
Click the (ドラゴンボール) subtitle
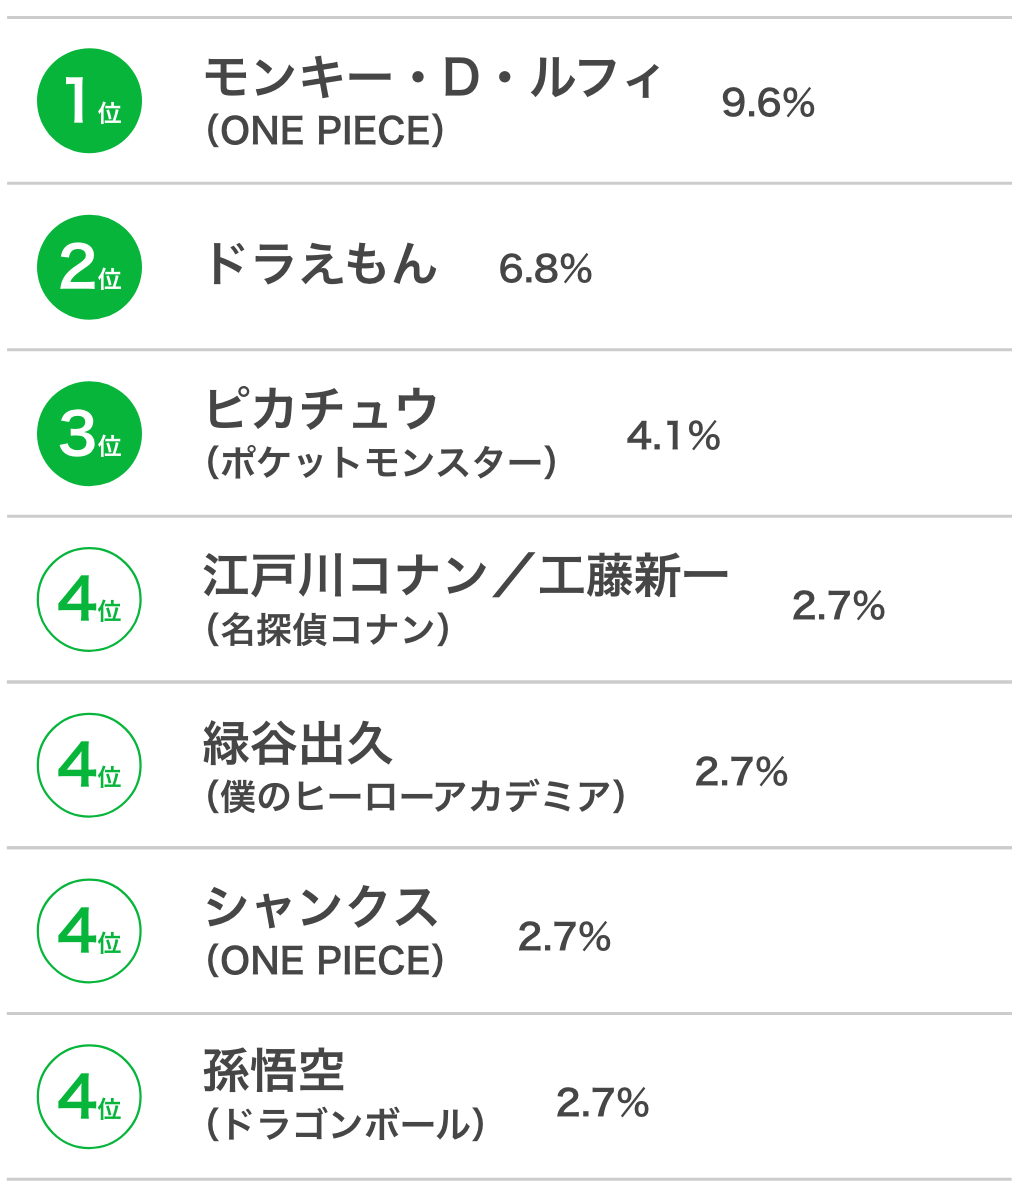click(x=345, y=1126)
